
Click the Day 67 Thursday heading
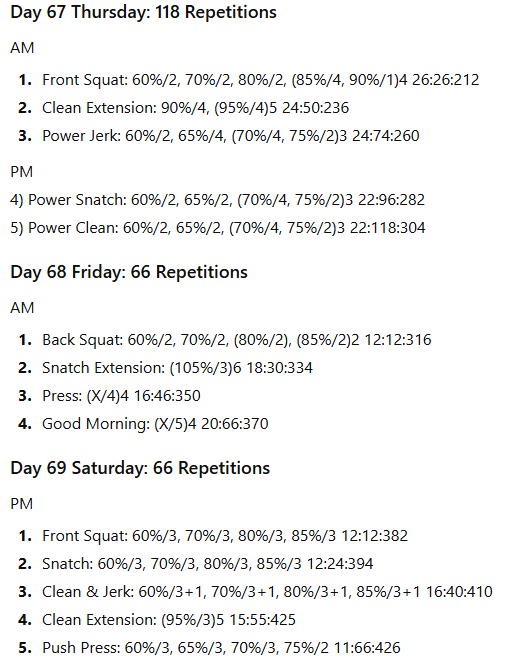pyautogui.click(x=144, y=12)
